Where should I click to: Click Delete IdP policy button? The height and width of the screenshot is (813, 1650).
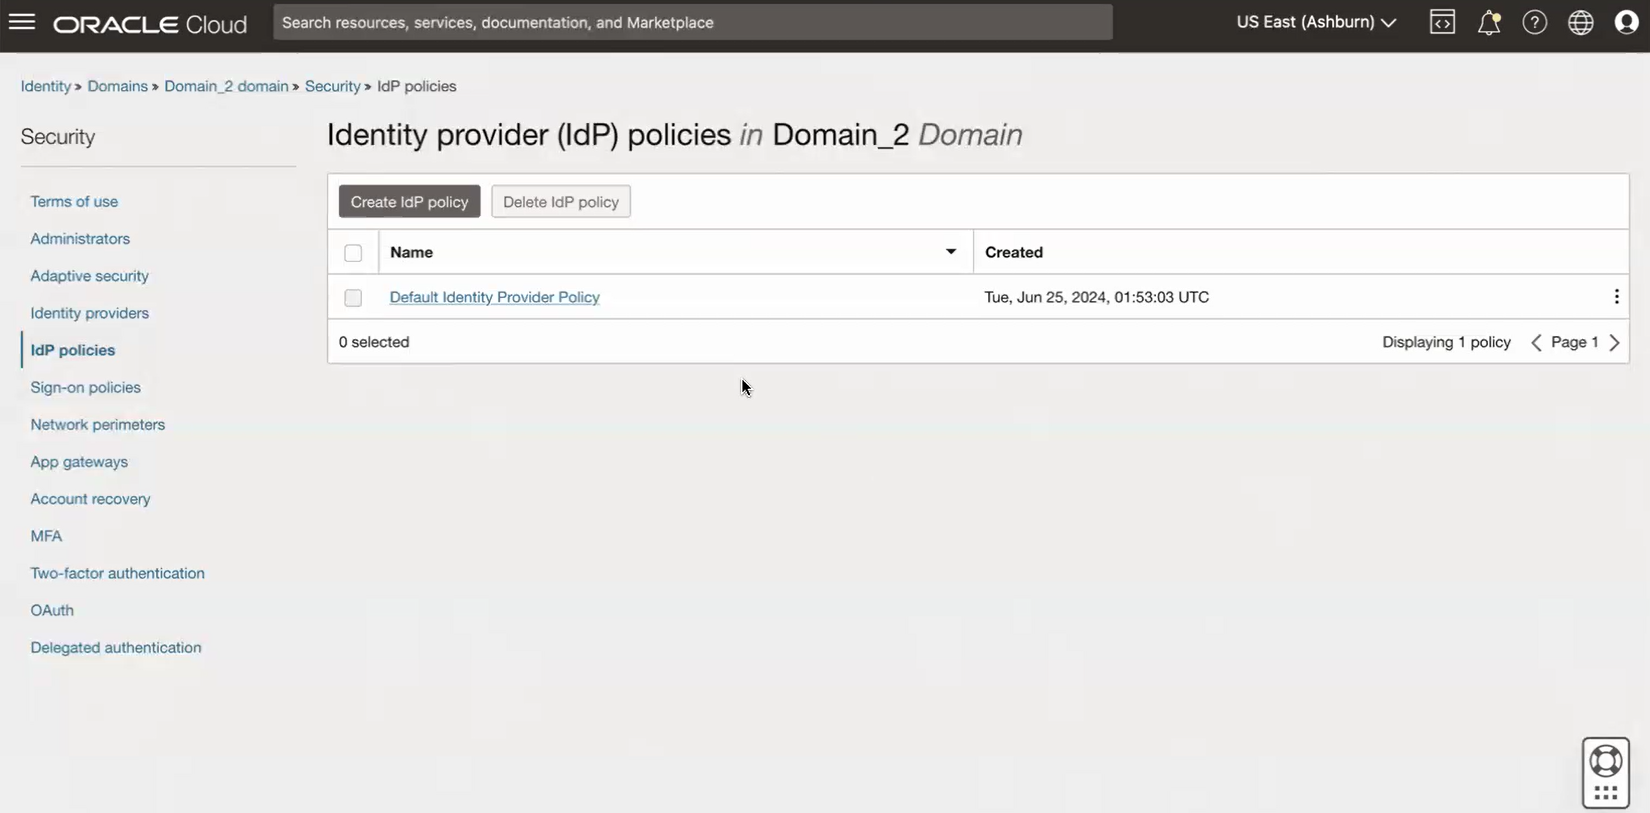pos(561,202)
